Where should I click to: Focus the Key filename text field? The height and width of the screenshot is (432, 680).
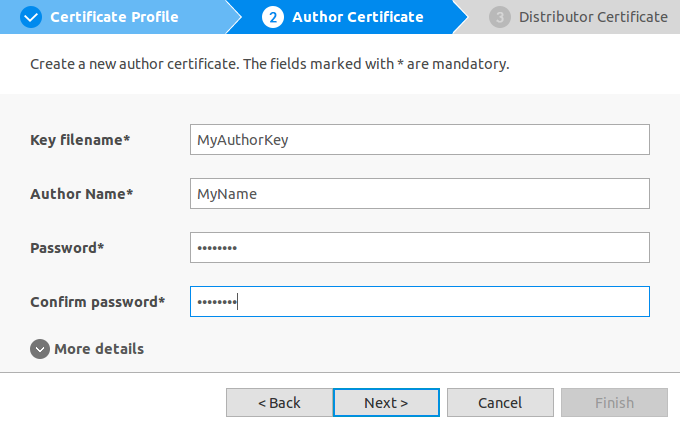(419, 140)
